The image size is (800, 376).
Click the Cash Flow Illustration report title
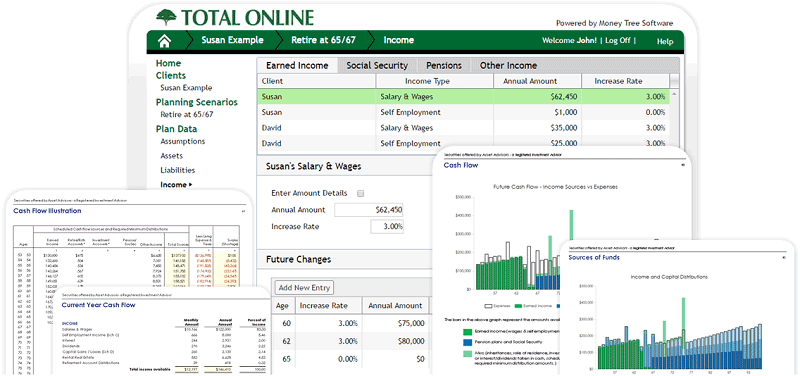pos(47,211)
